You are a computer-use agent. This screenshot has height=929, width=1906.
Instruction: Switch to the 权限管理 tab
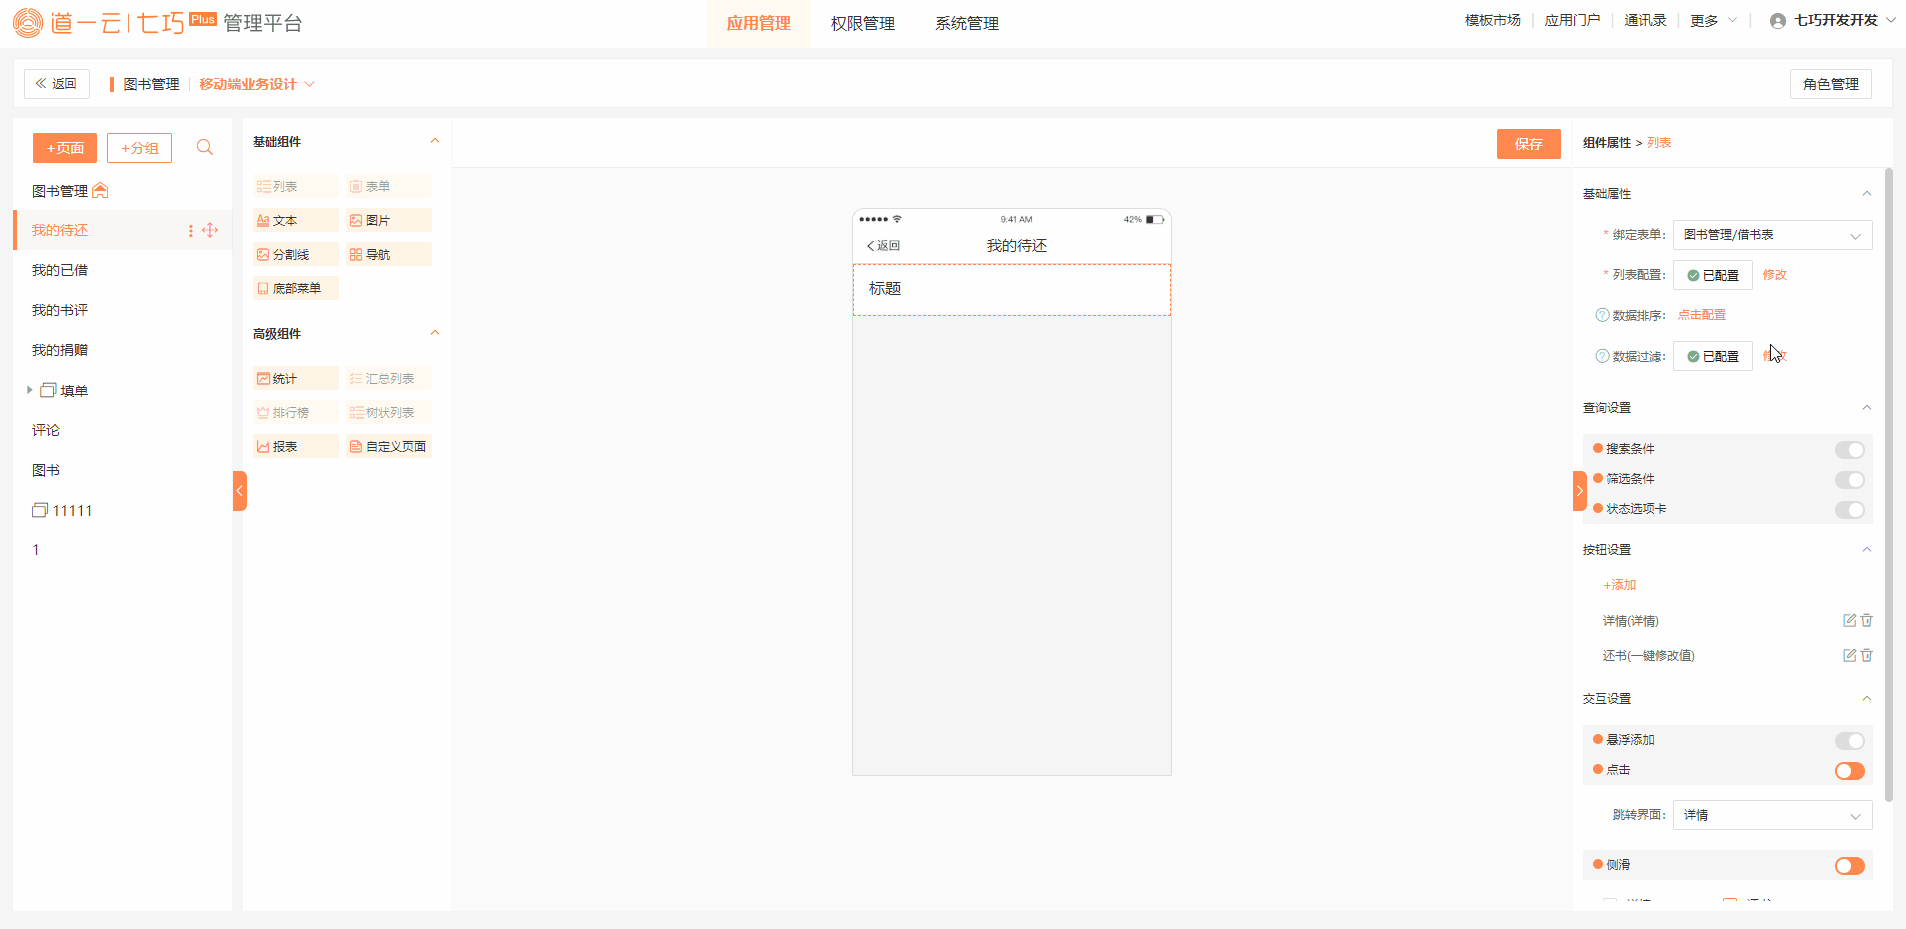pyautogui.click(x=862, y=23)
